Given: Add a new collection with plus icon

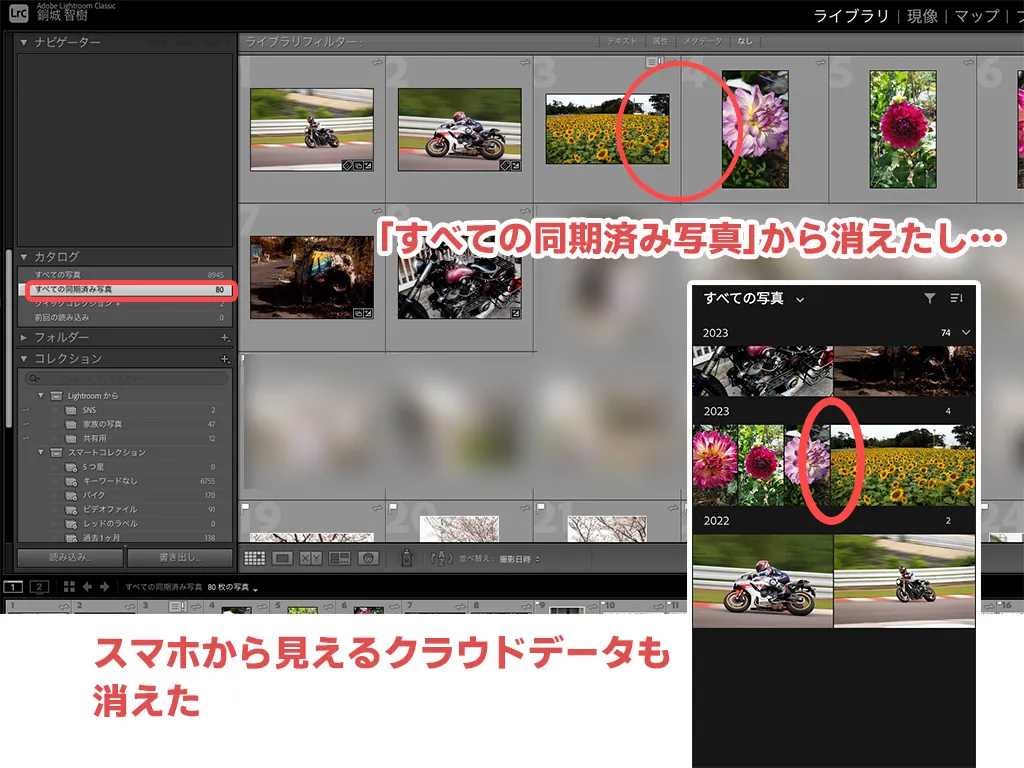Looking at the screenshot, I should coord(225,359).
